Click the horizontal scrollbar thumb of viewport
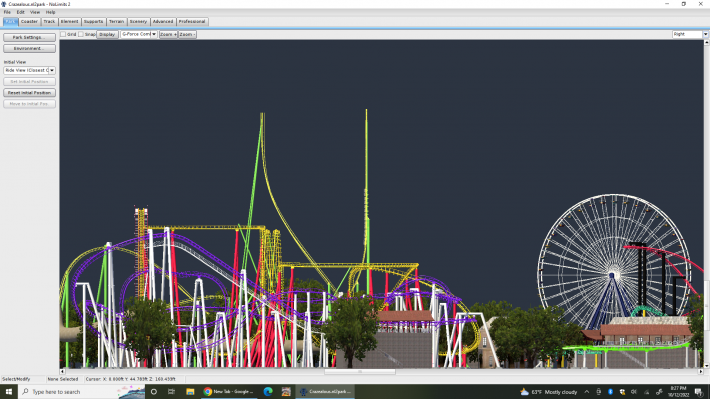This screenshot has height=399, width=710. 360,371
